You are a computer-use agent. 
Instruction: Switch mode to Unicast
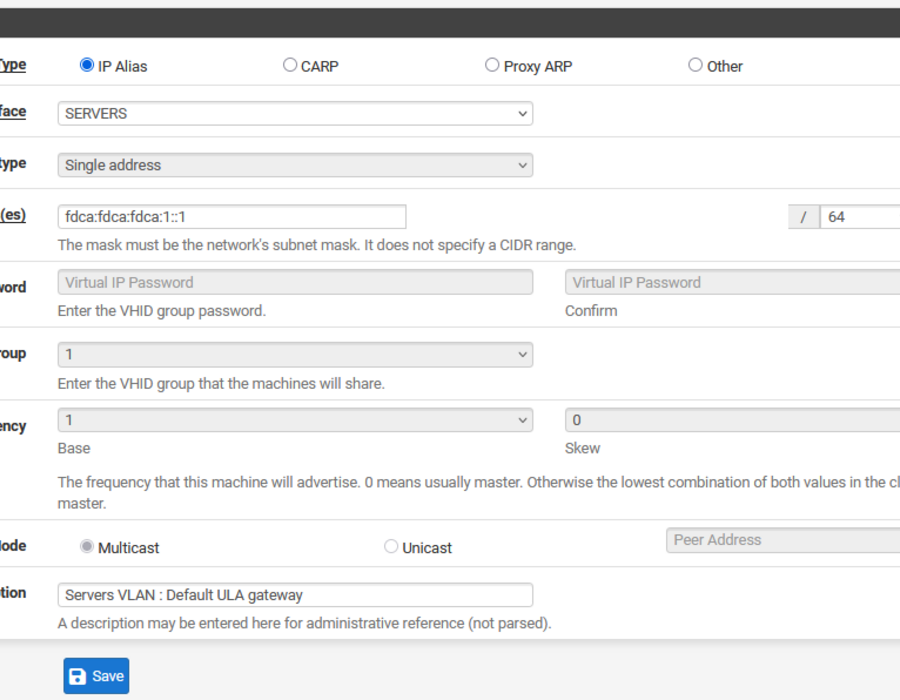pos(391,546)
